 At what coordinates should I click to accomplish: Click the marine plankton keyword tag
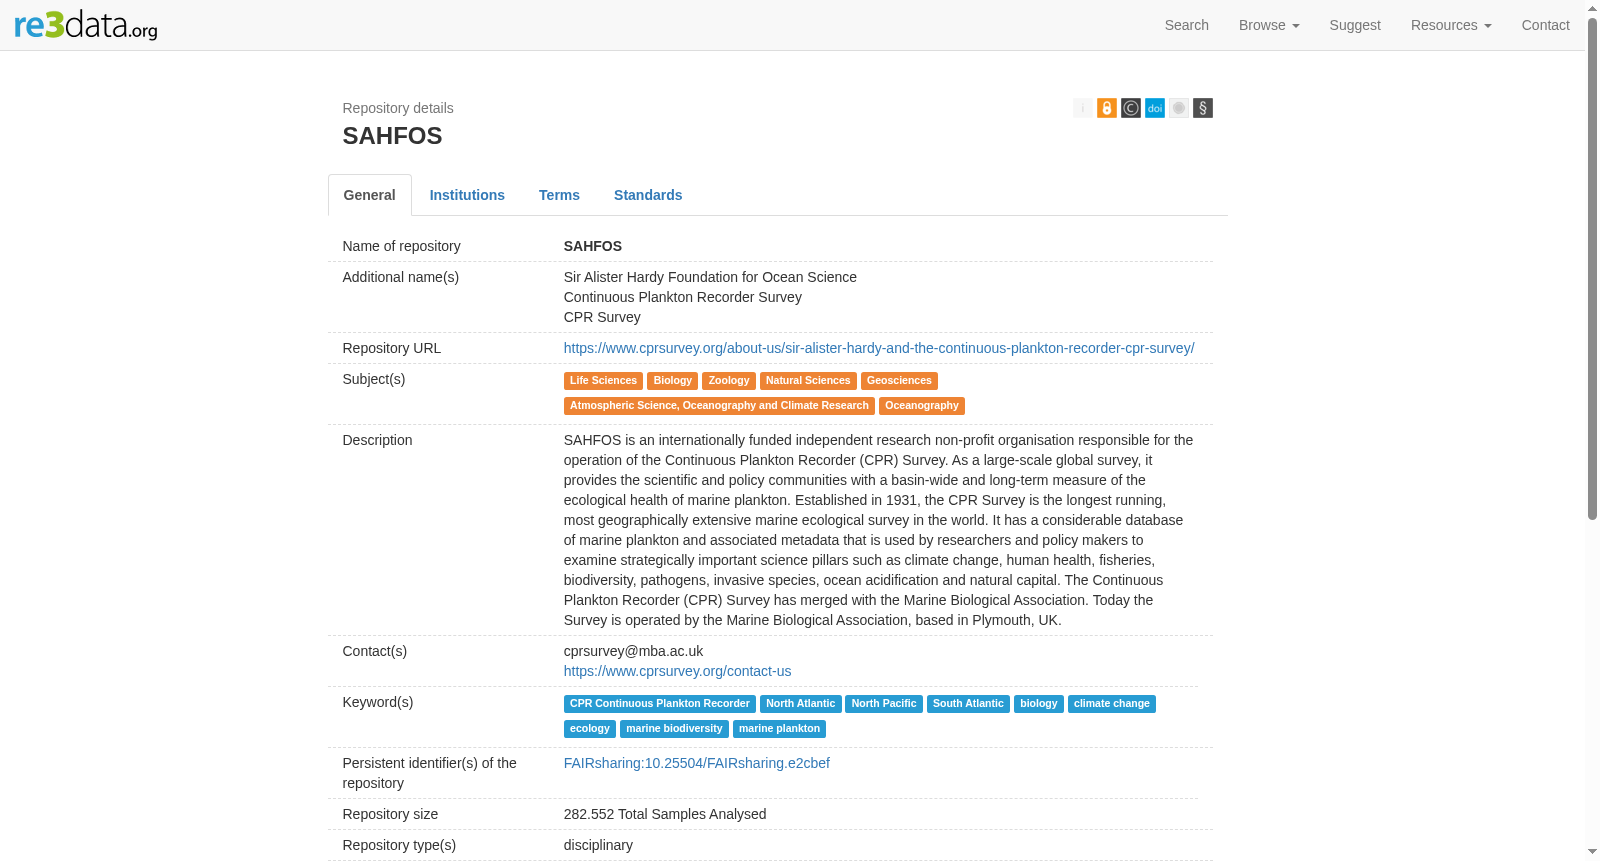779,729
